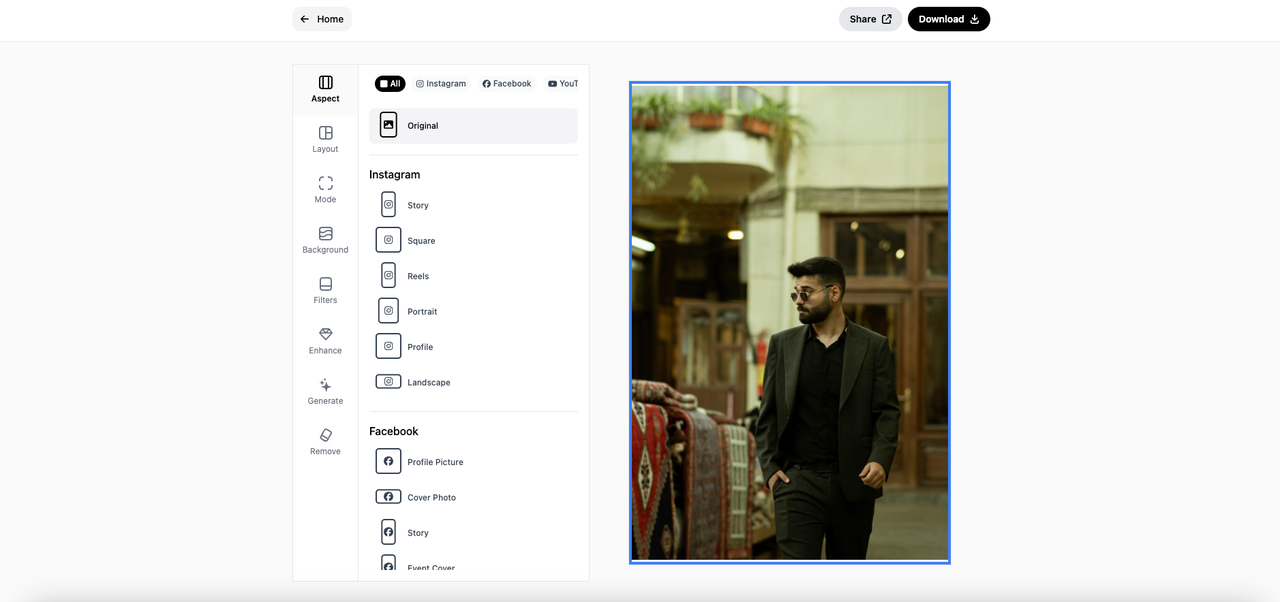Screen dimensions: 1280x602
Task: Open the Background tool
Action: click(x=325, y=240)
